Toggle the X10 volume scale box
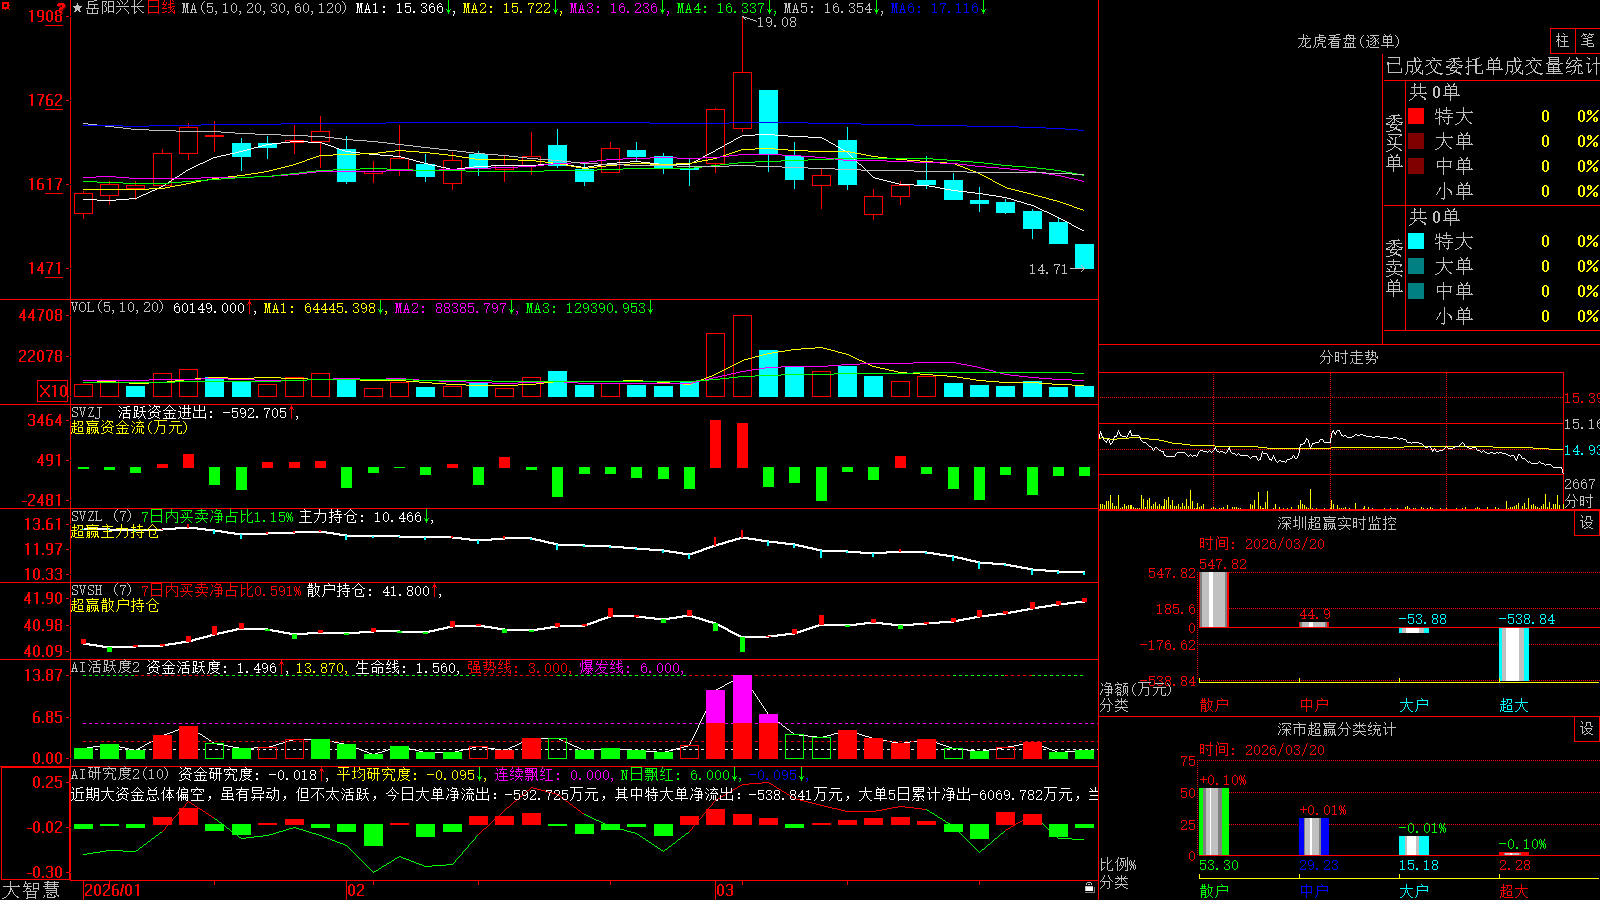The width and height of the screenshot is (1600, 900). click(x=53, y=391)
